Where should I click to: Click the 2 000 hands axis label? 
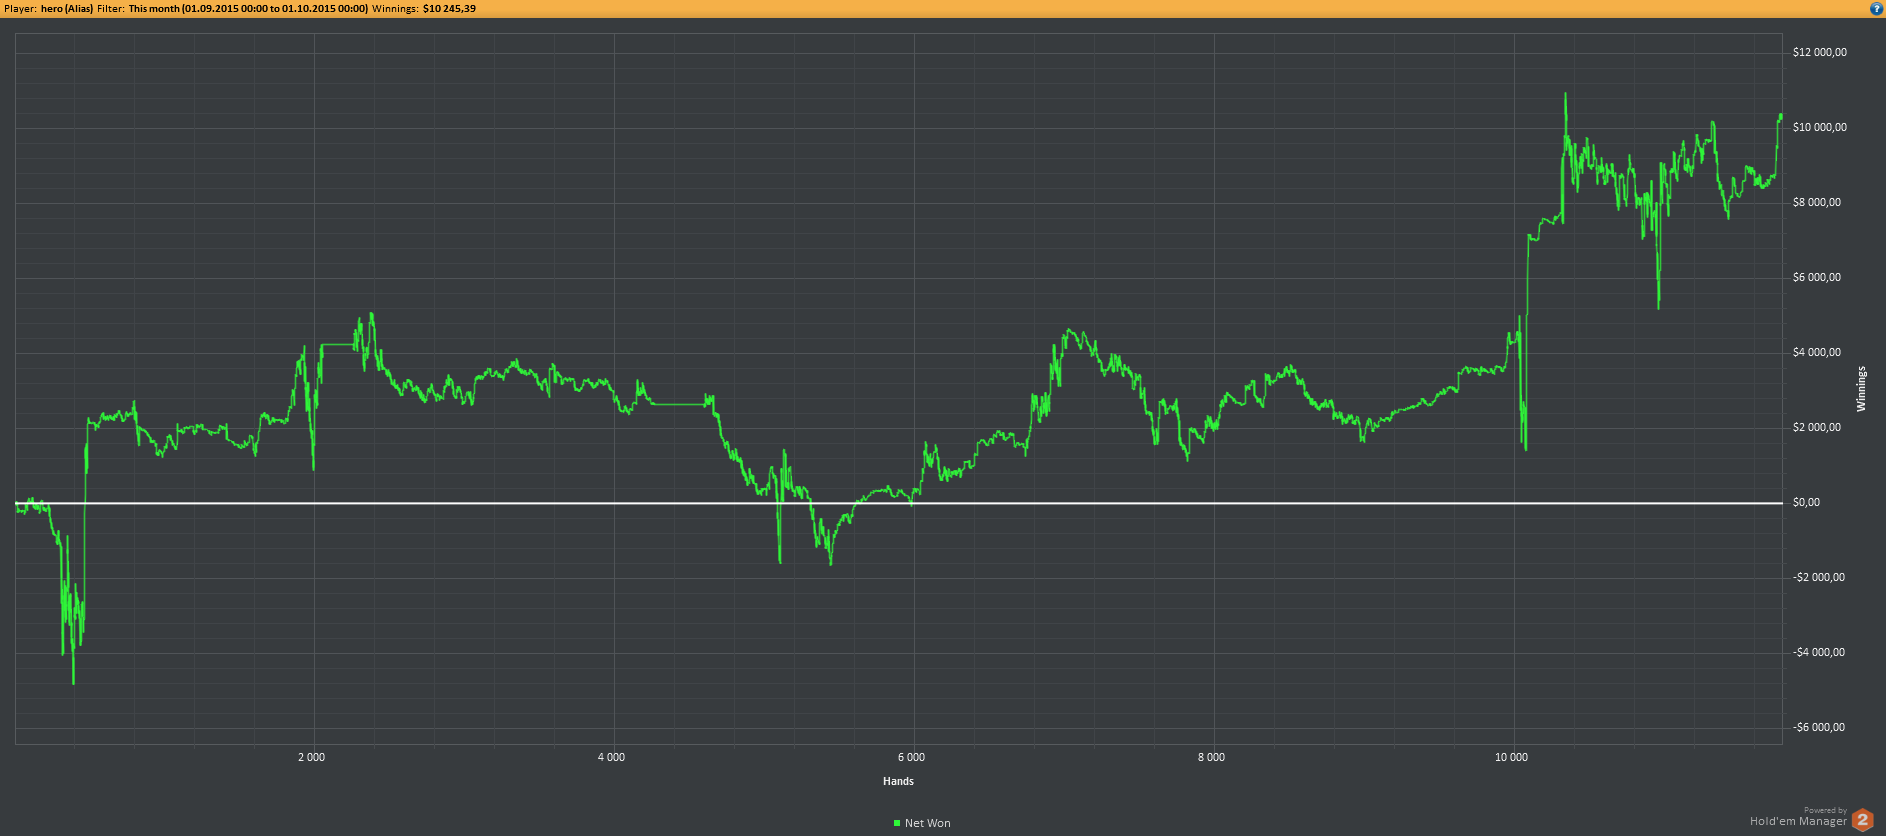click(312, 757)
